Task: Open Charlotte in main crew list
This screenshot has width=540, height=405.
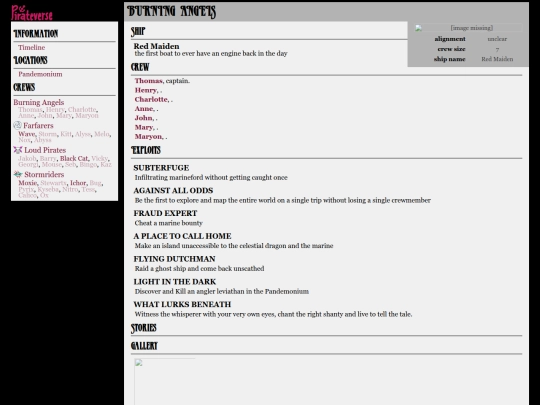Action: click(x=151, y=99)
